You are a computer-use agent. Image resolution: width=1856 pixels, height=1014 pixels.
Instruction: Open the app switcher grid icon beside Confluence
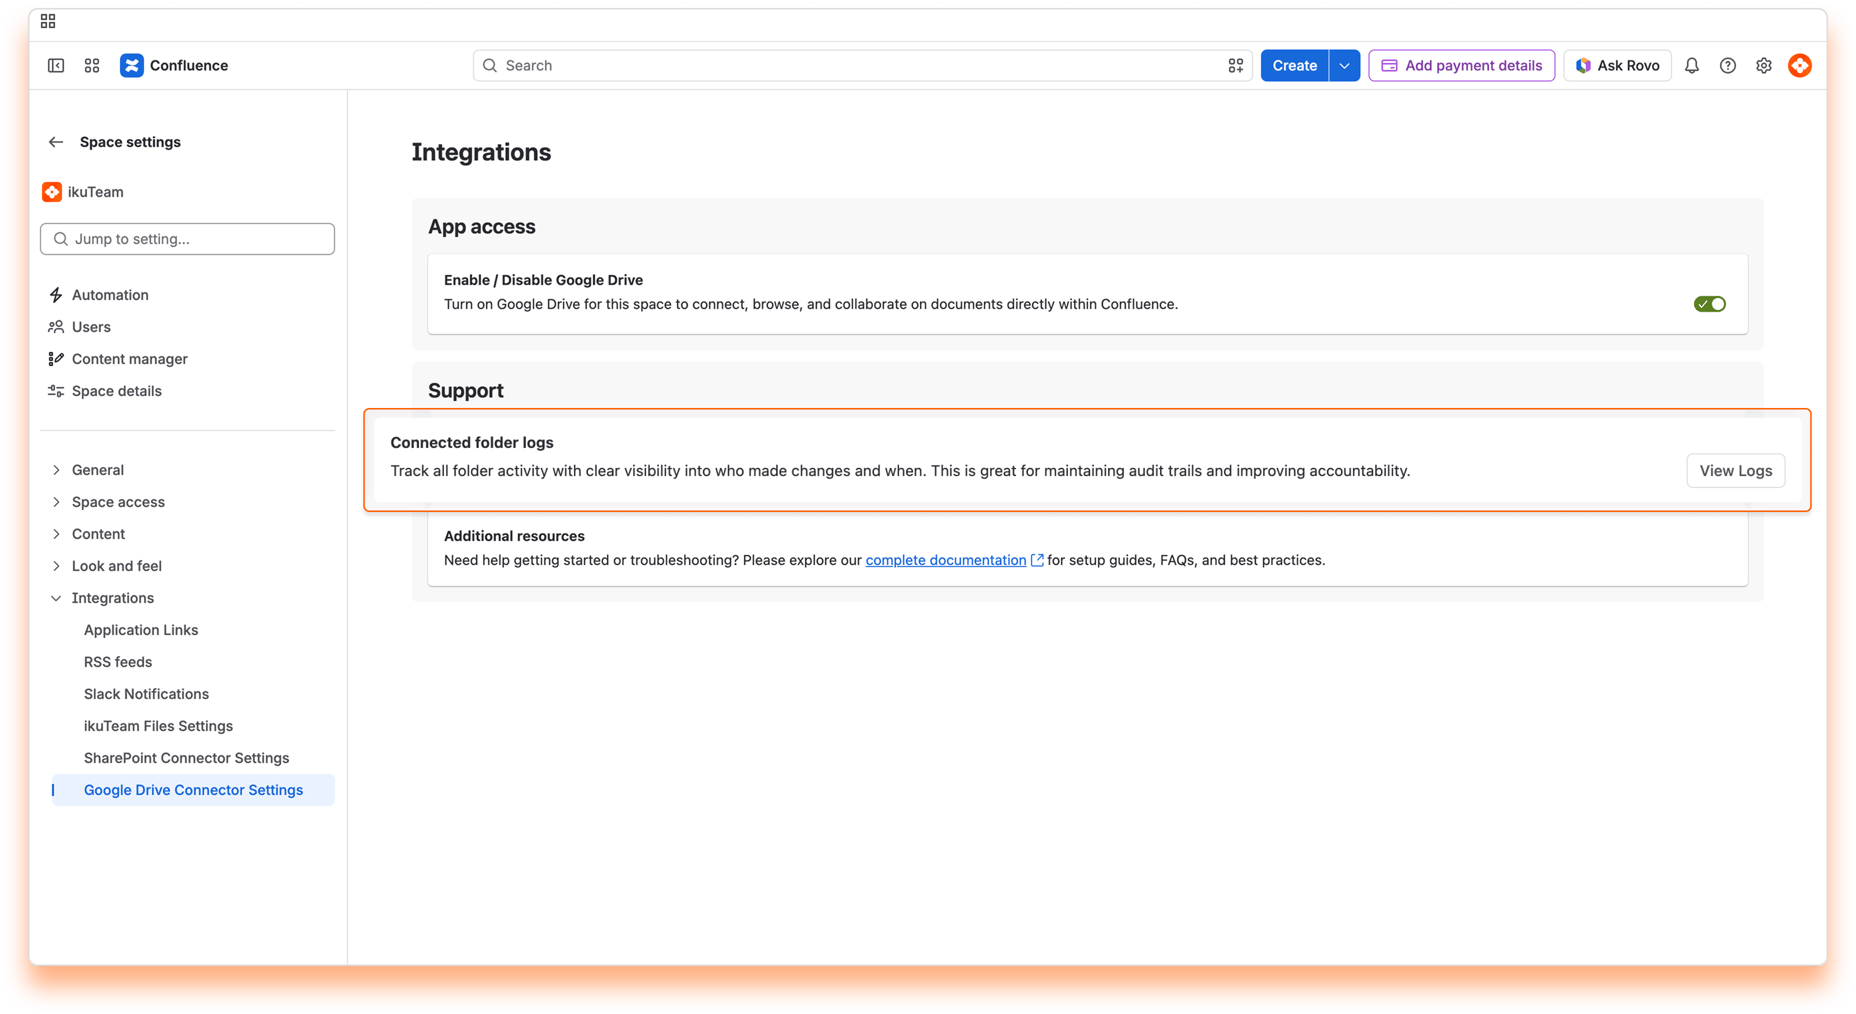(92, 65)
